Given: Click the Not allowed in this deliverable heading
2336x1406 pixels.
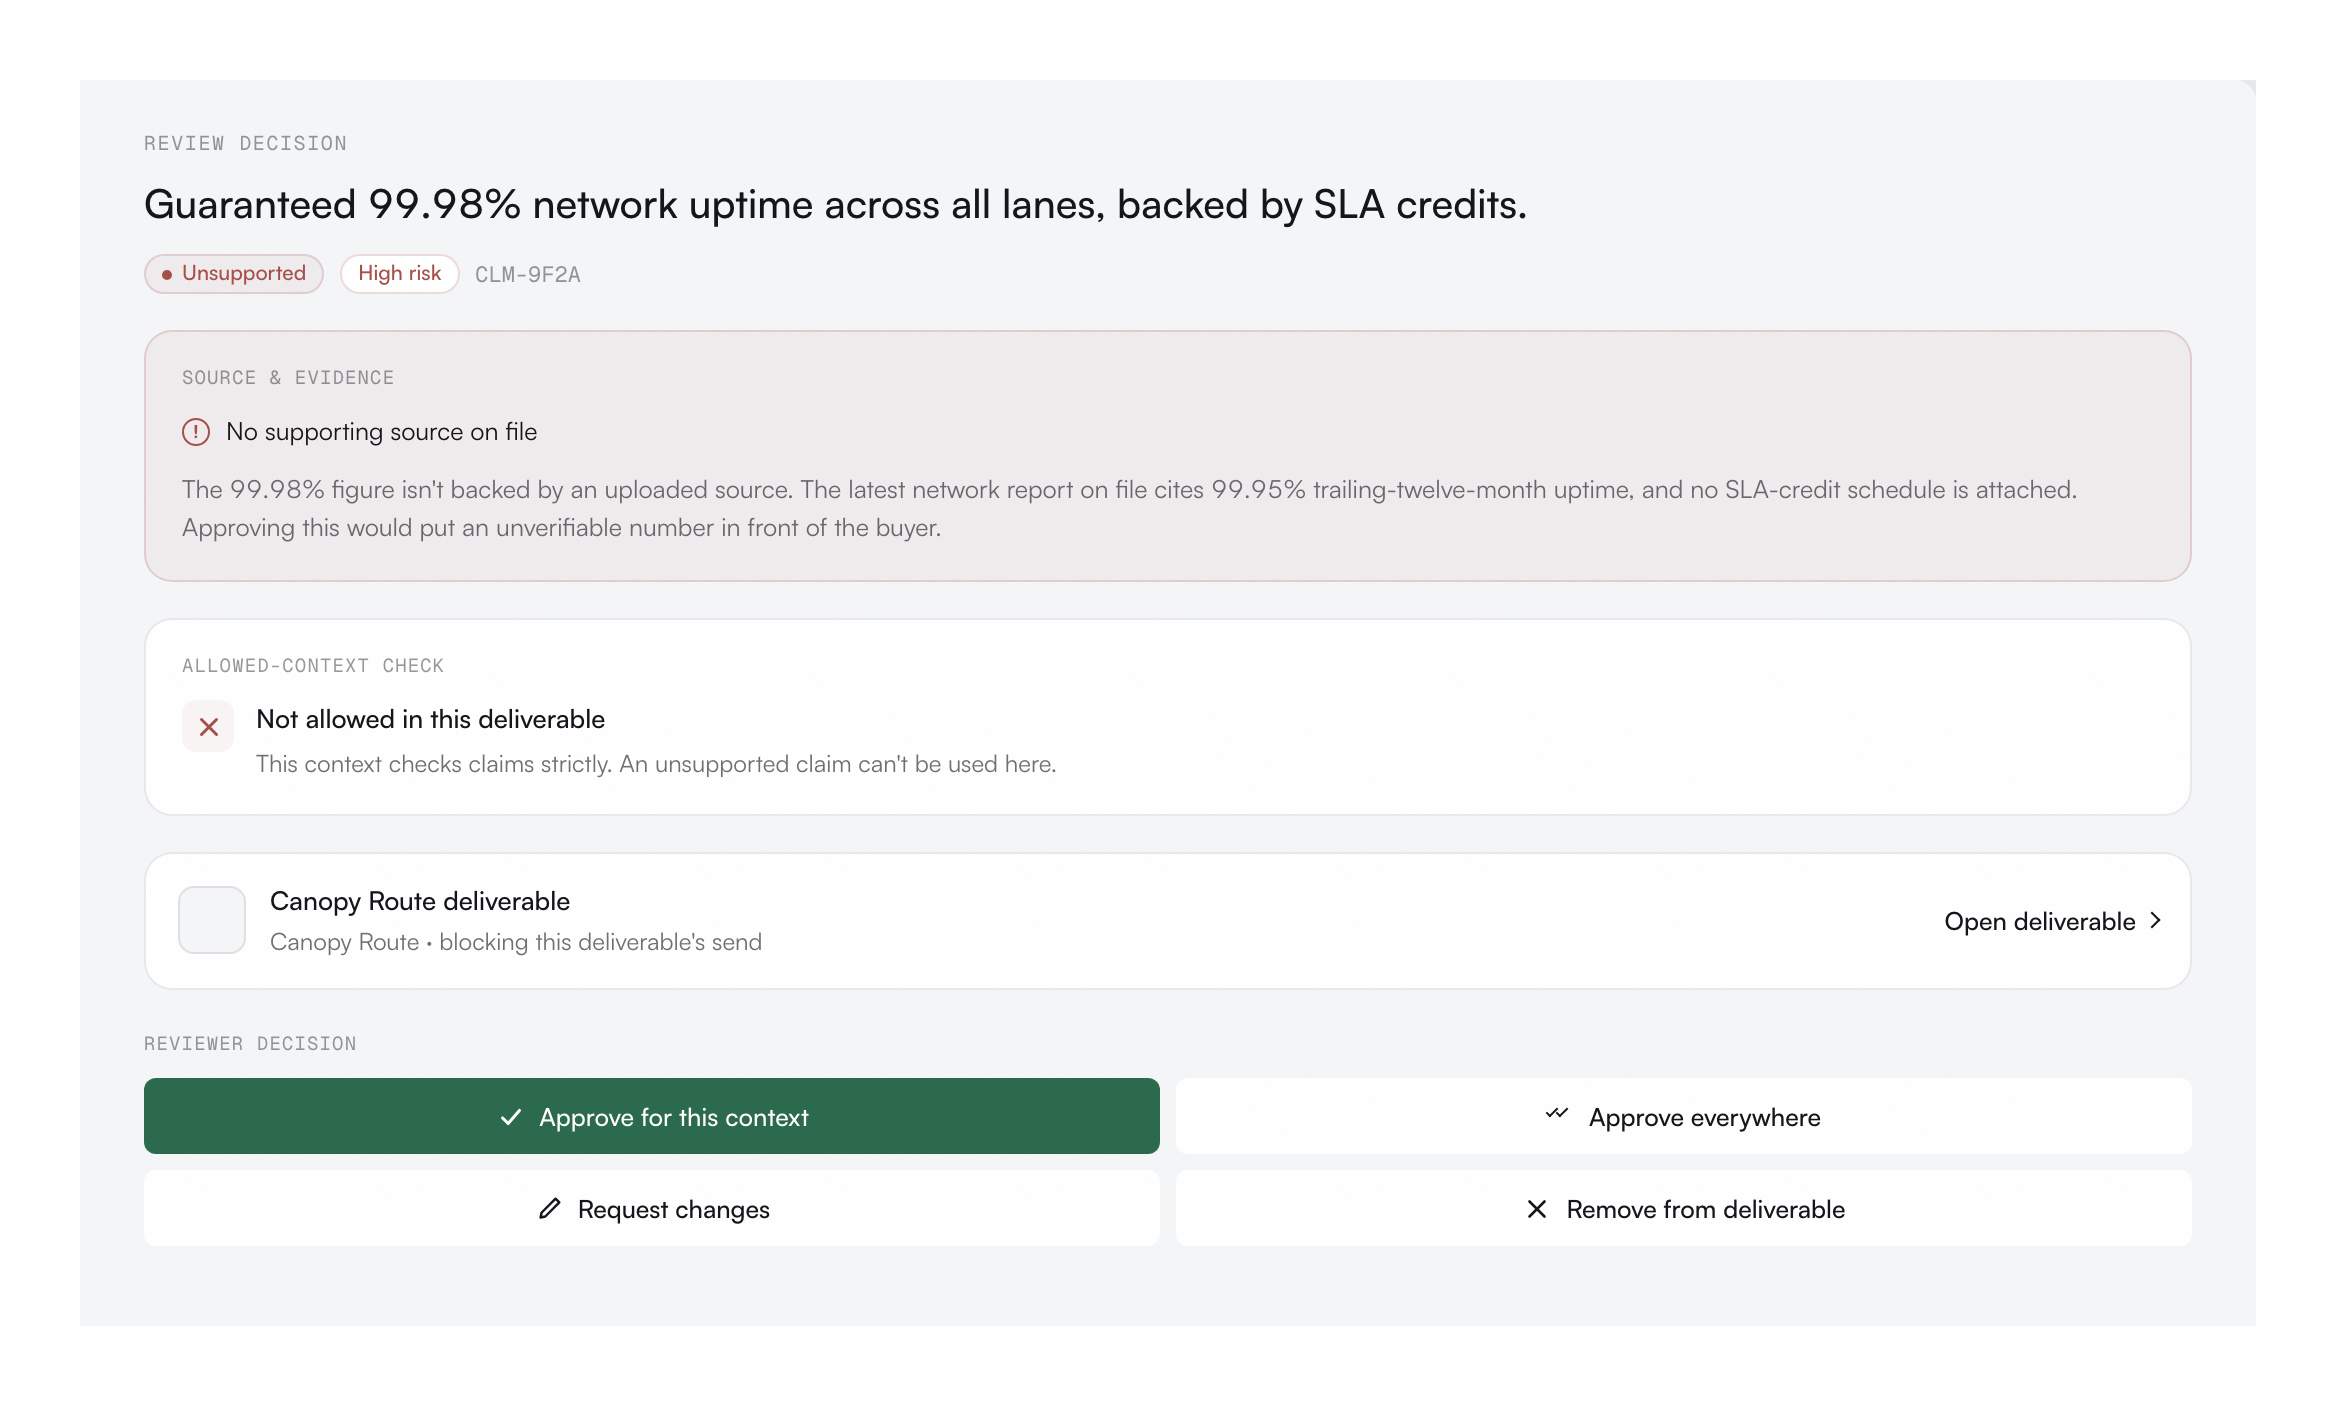Looking at the screenshot, I should [430, 719].
